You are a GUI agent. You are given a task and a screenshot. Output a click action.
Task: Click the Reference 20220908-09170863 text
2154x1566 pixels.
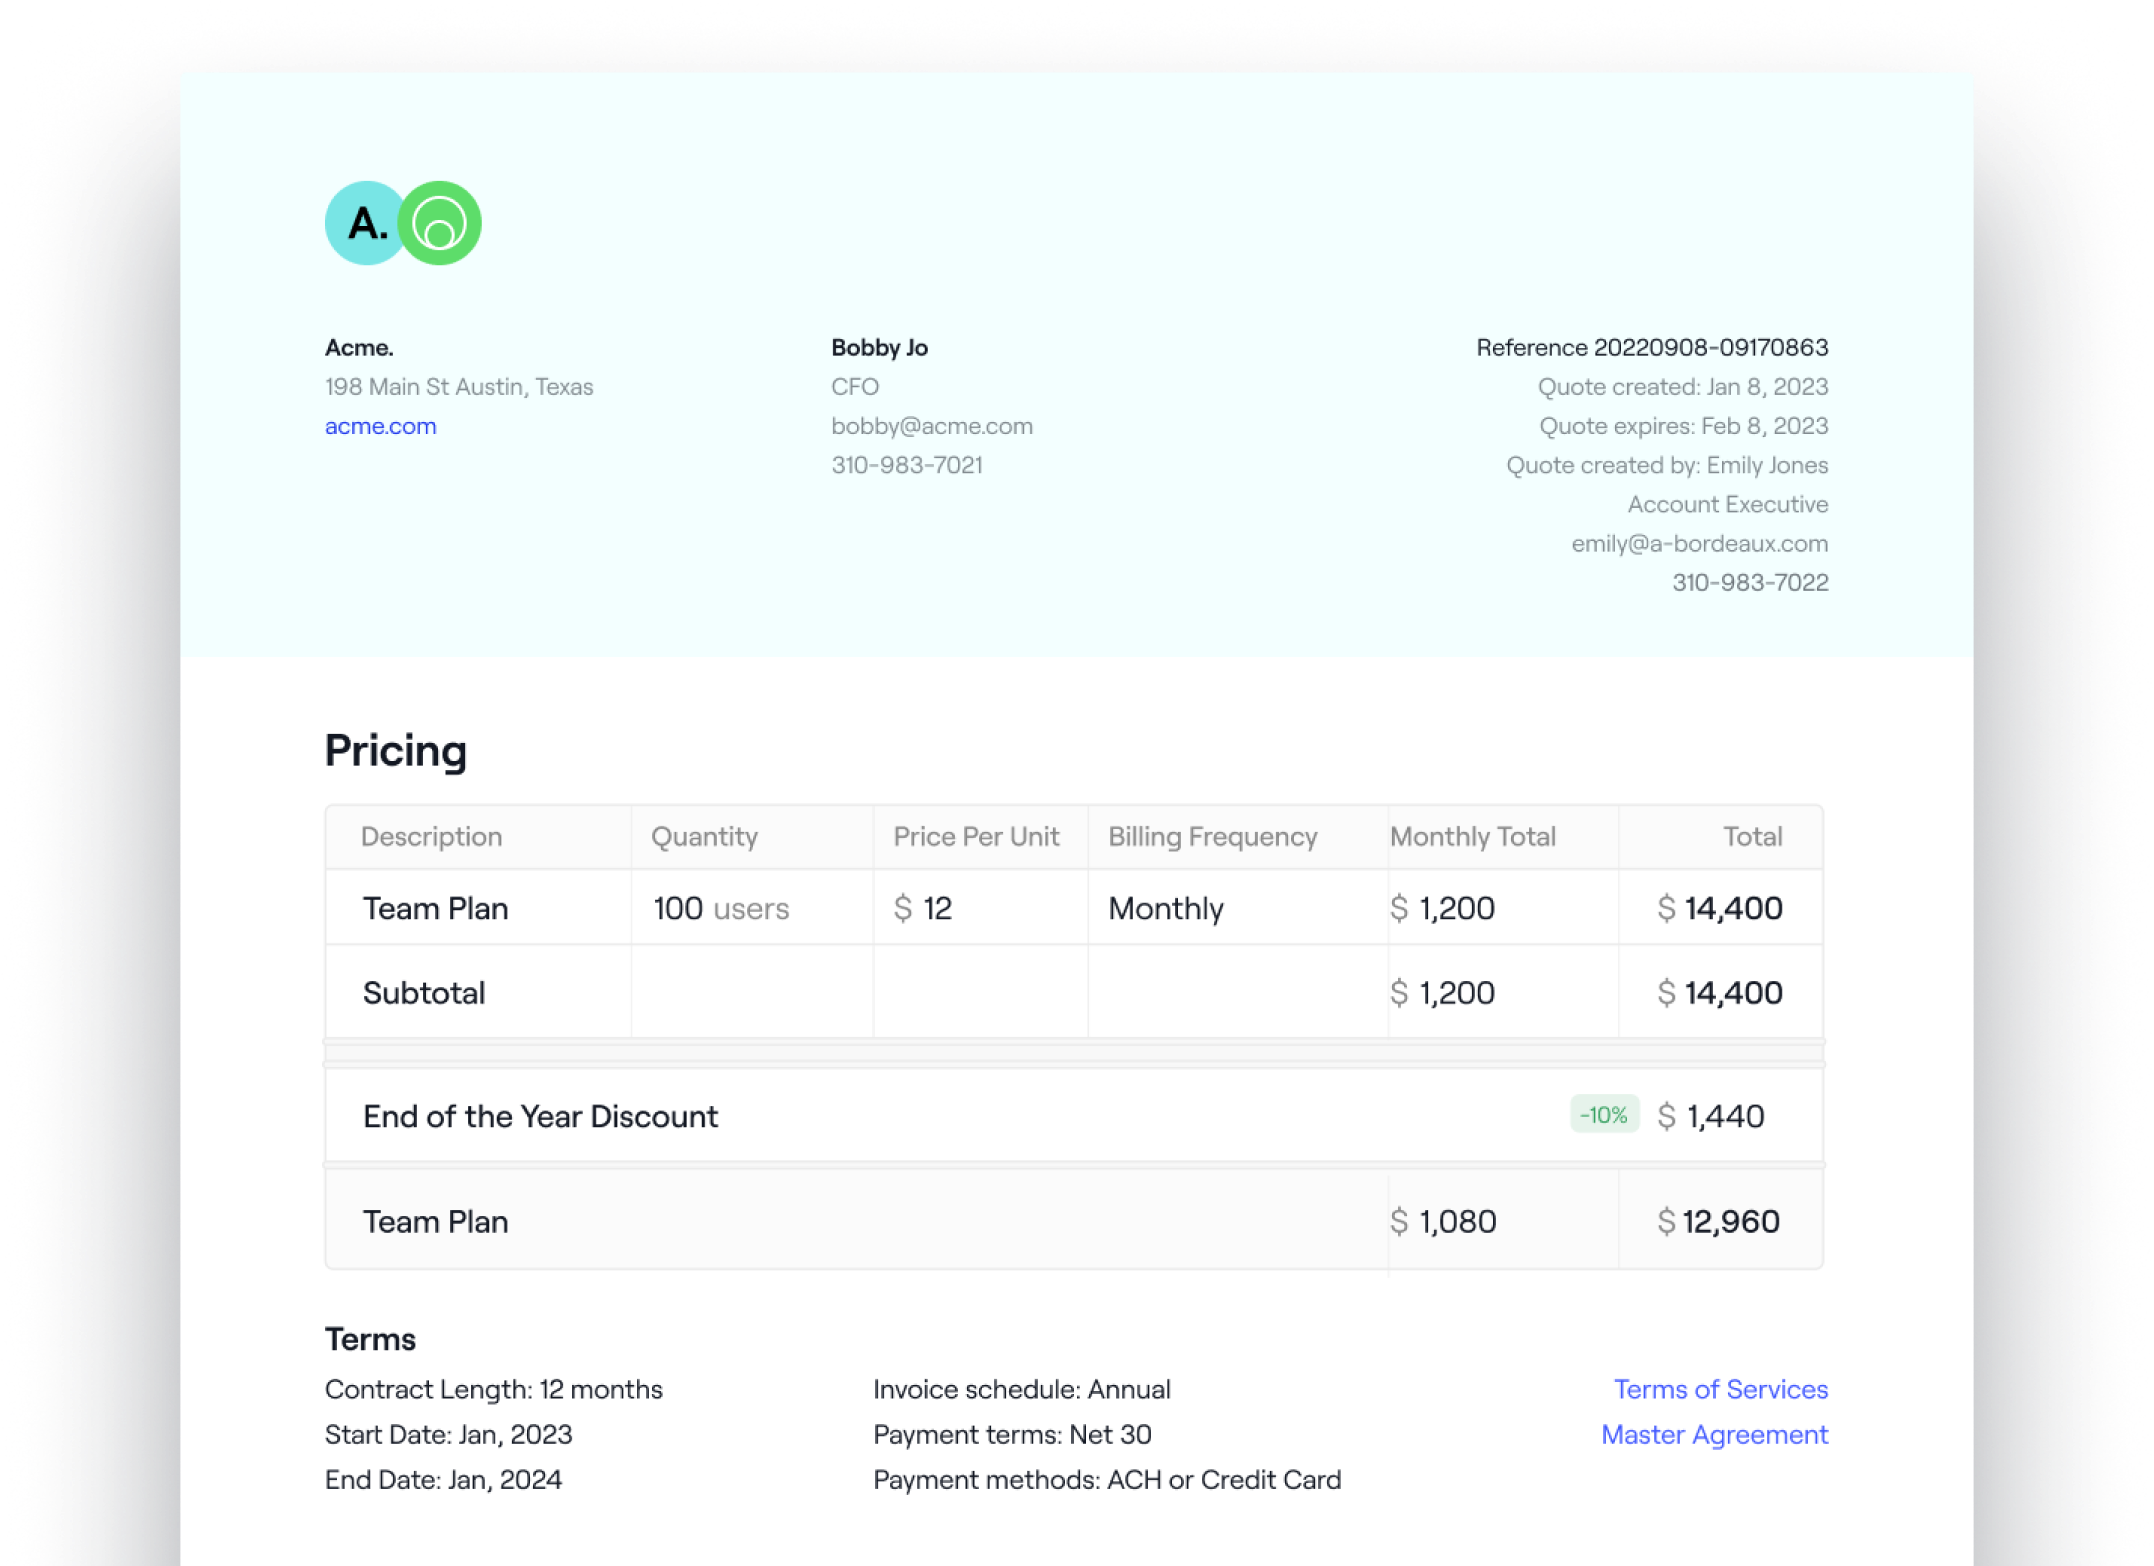point(1651,347)
